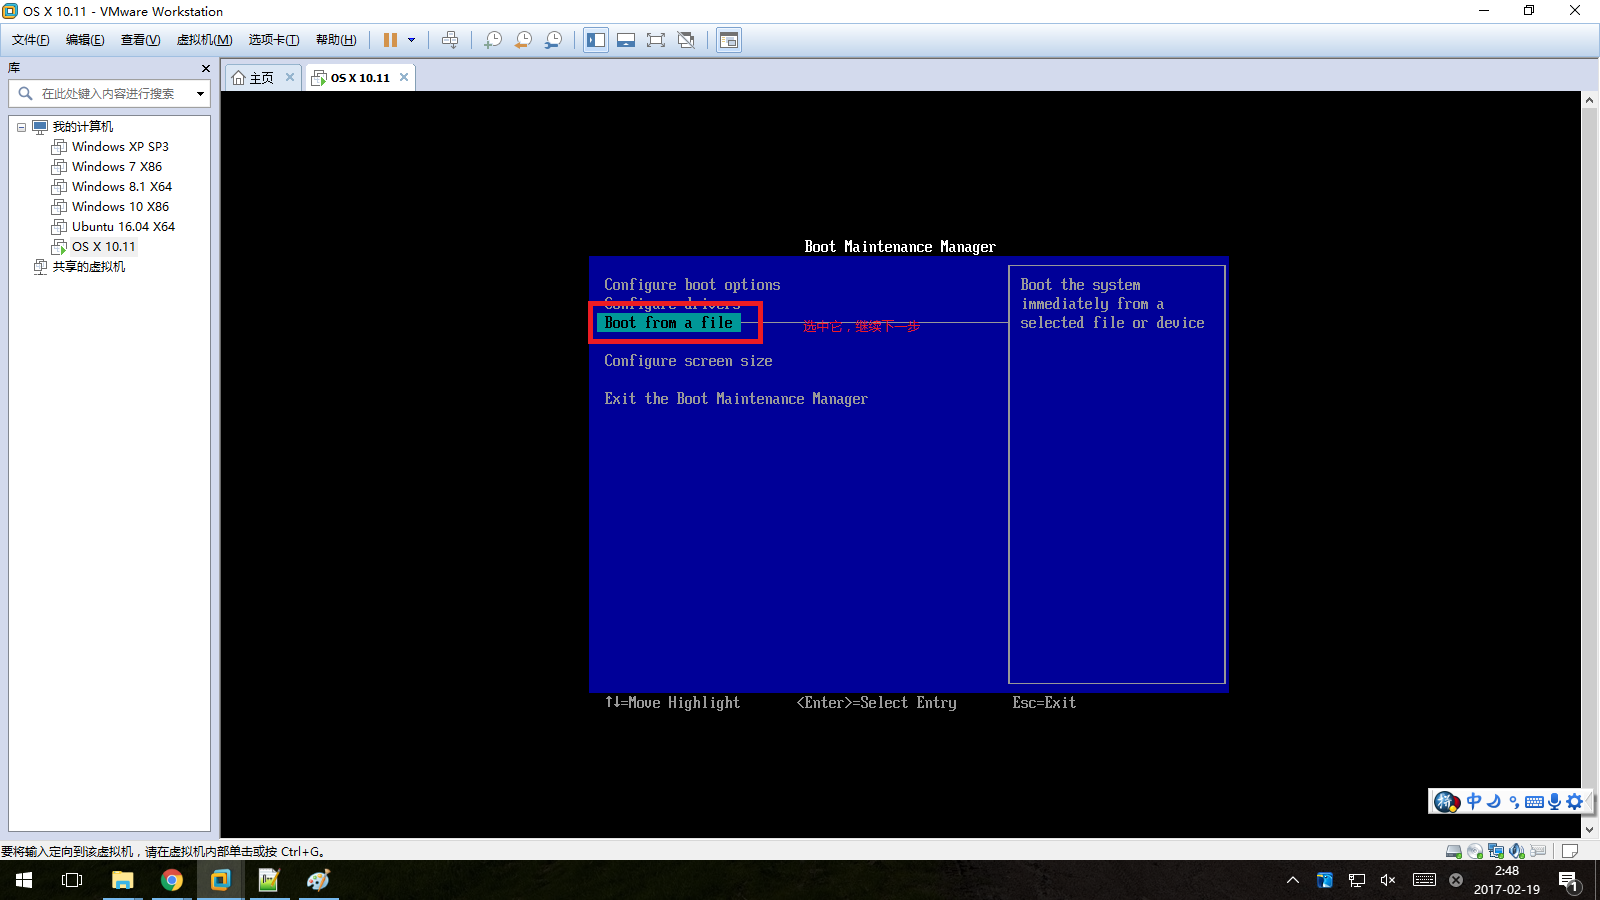Open the pause button dropdown arrow
This screenshot has height=900, width=1600.
[x=410, y=40]
